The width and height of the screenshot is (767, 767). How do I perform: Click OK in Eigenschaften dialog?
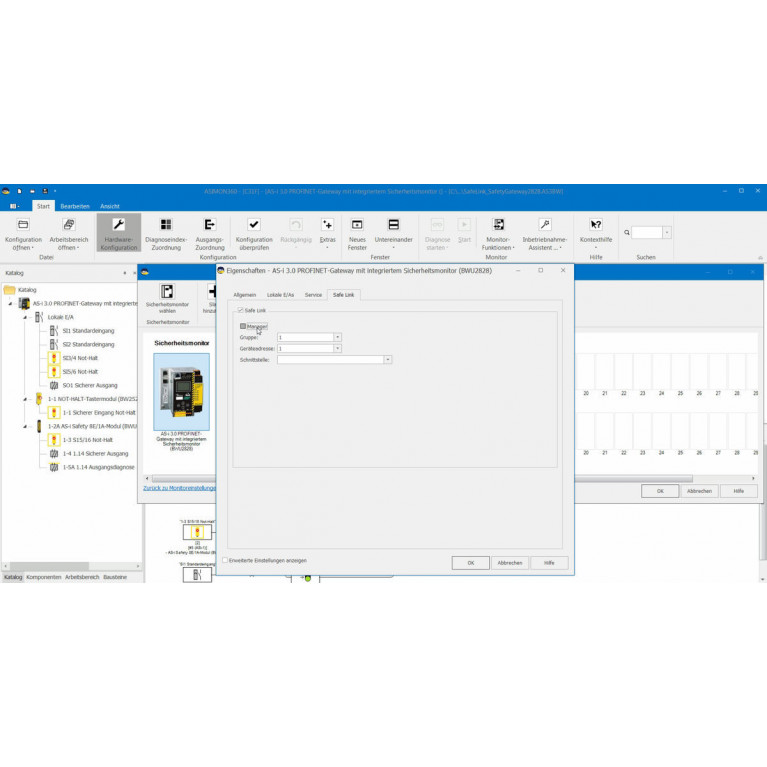[x=471, y=563]
